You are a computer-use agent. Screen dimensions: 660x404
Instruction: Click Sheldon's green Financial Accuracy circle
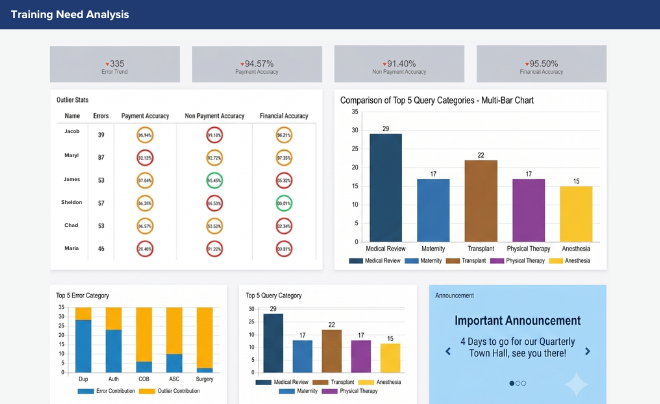284,203
